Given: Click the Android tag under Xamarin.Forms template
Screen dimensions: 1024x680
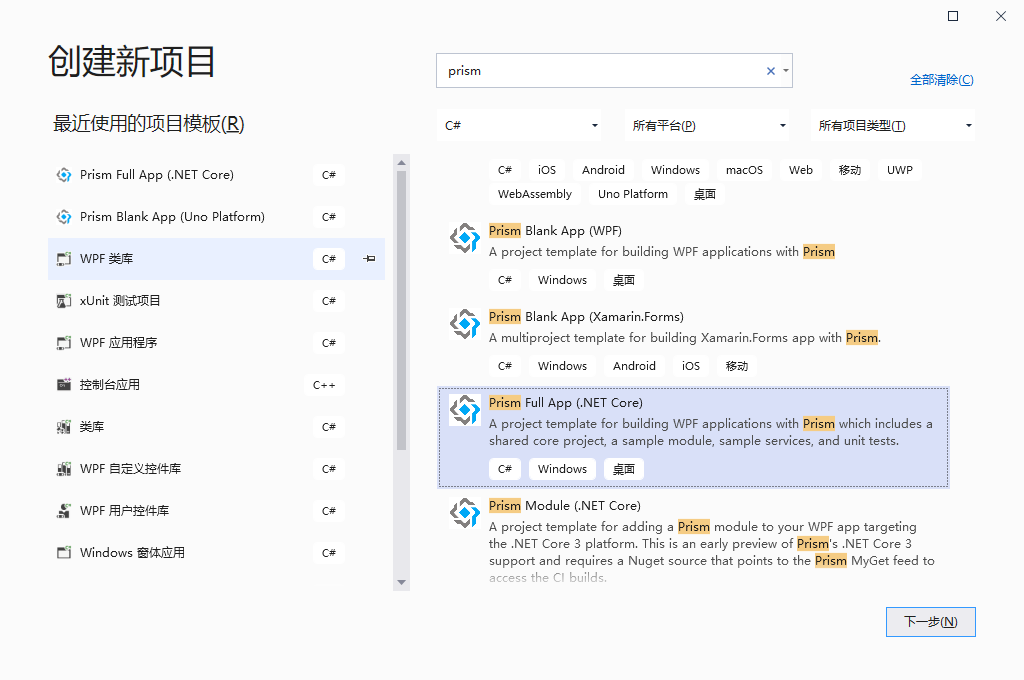Looking at the screenshot, I should point(634,366).
